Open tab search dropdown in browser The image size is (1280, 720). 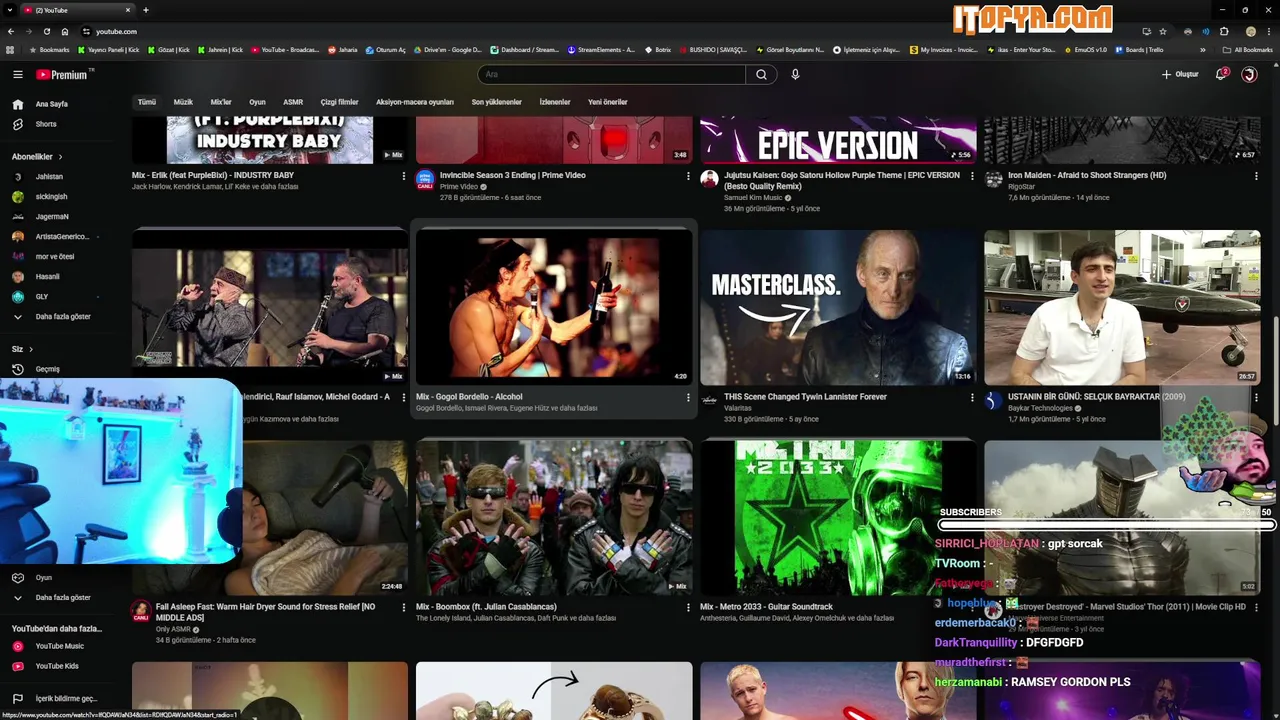click(9, 10)
